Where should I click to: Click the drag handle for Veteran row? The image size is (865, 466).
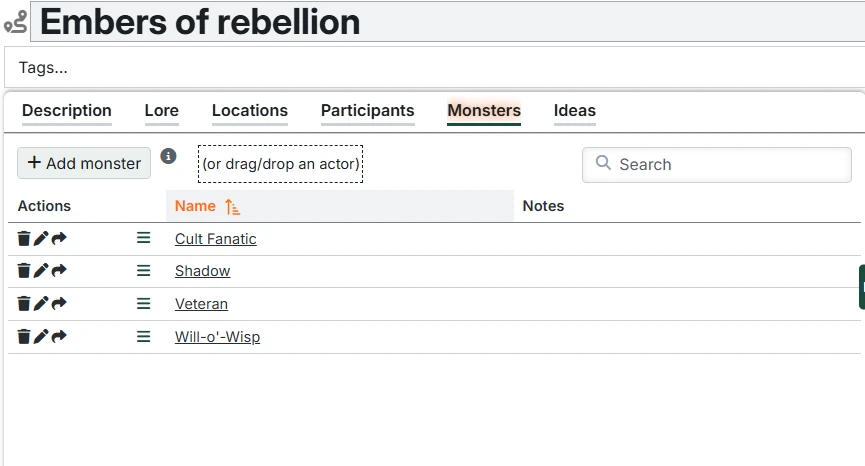pyautogui.click(x=143, y=304)
